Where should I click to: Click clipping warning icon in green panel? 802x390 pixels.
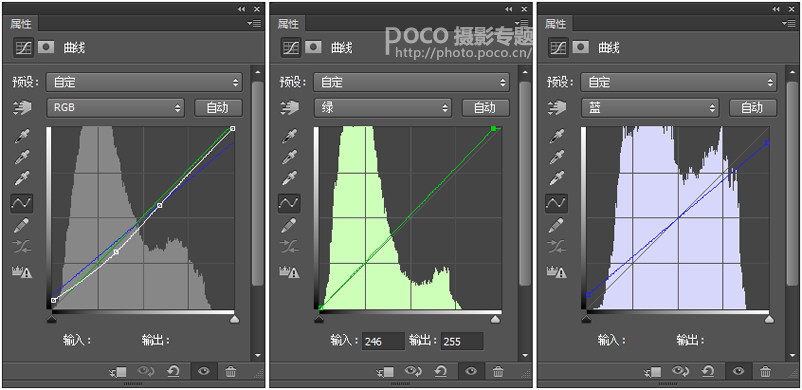pos(290,272)
